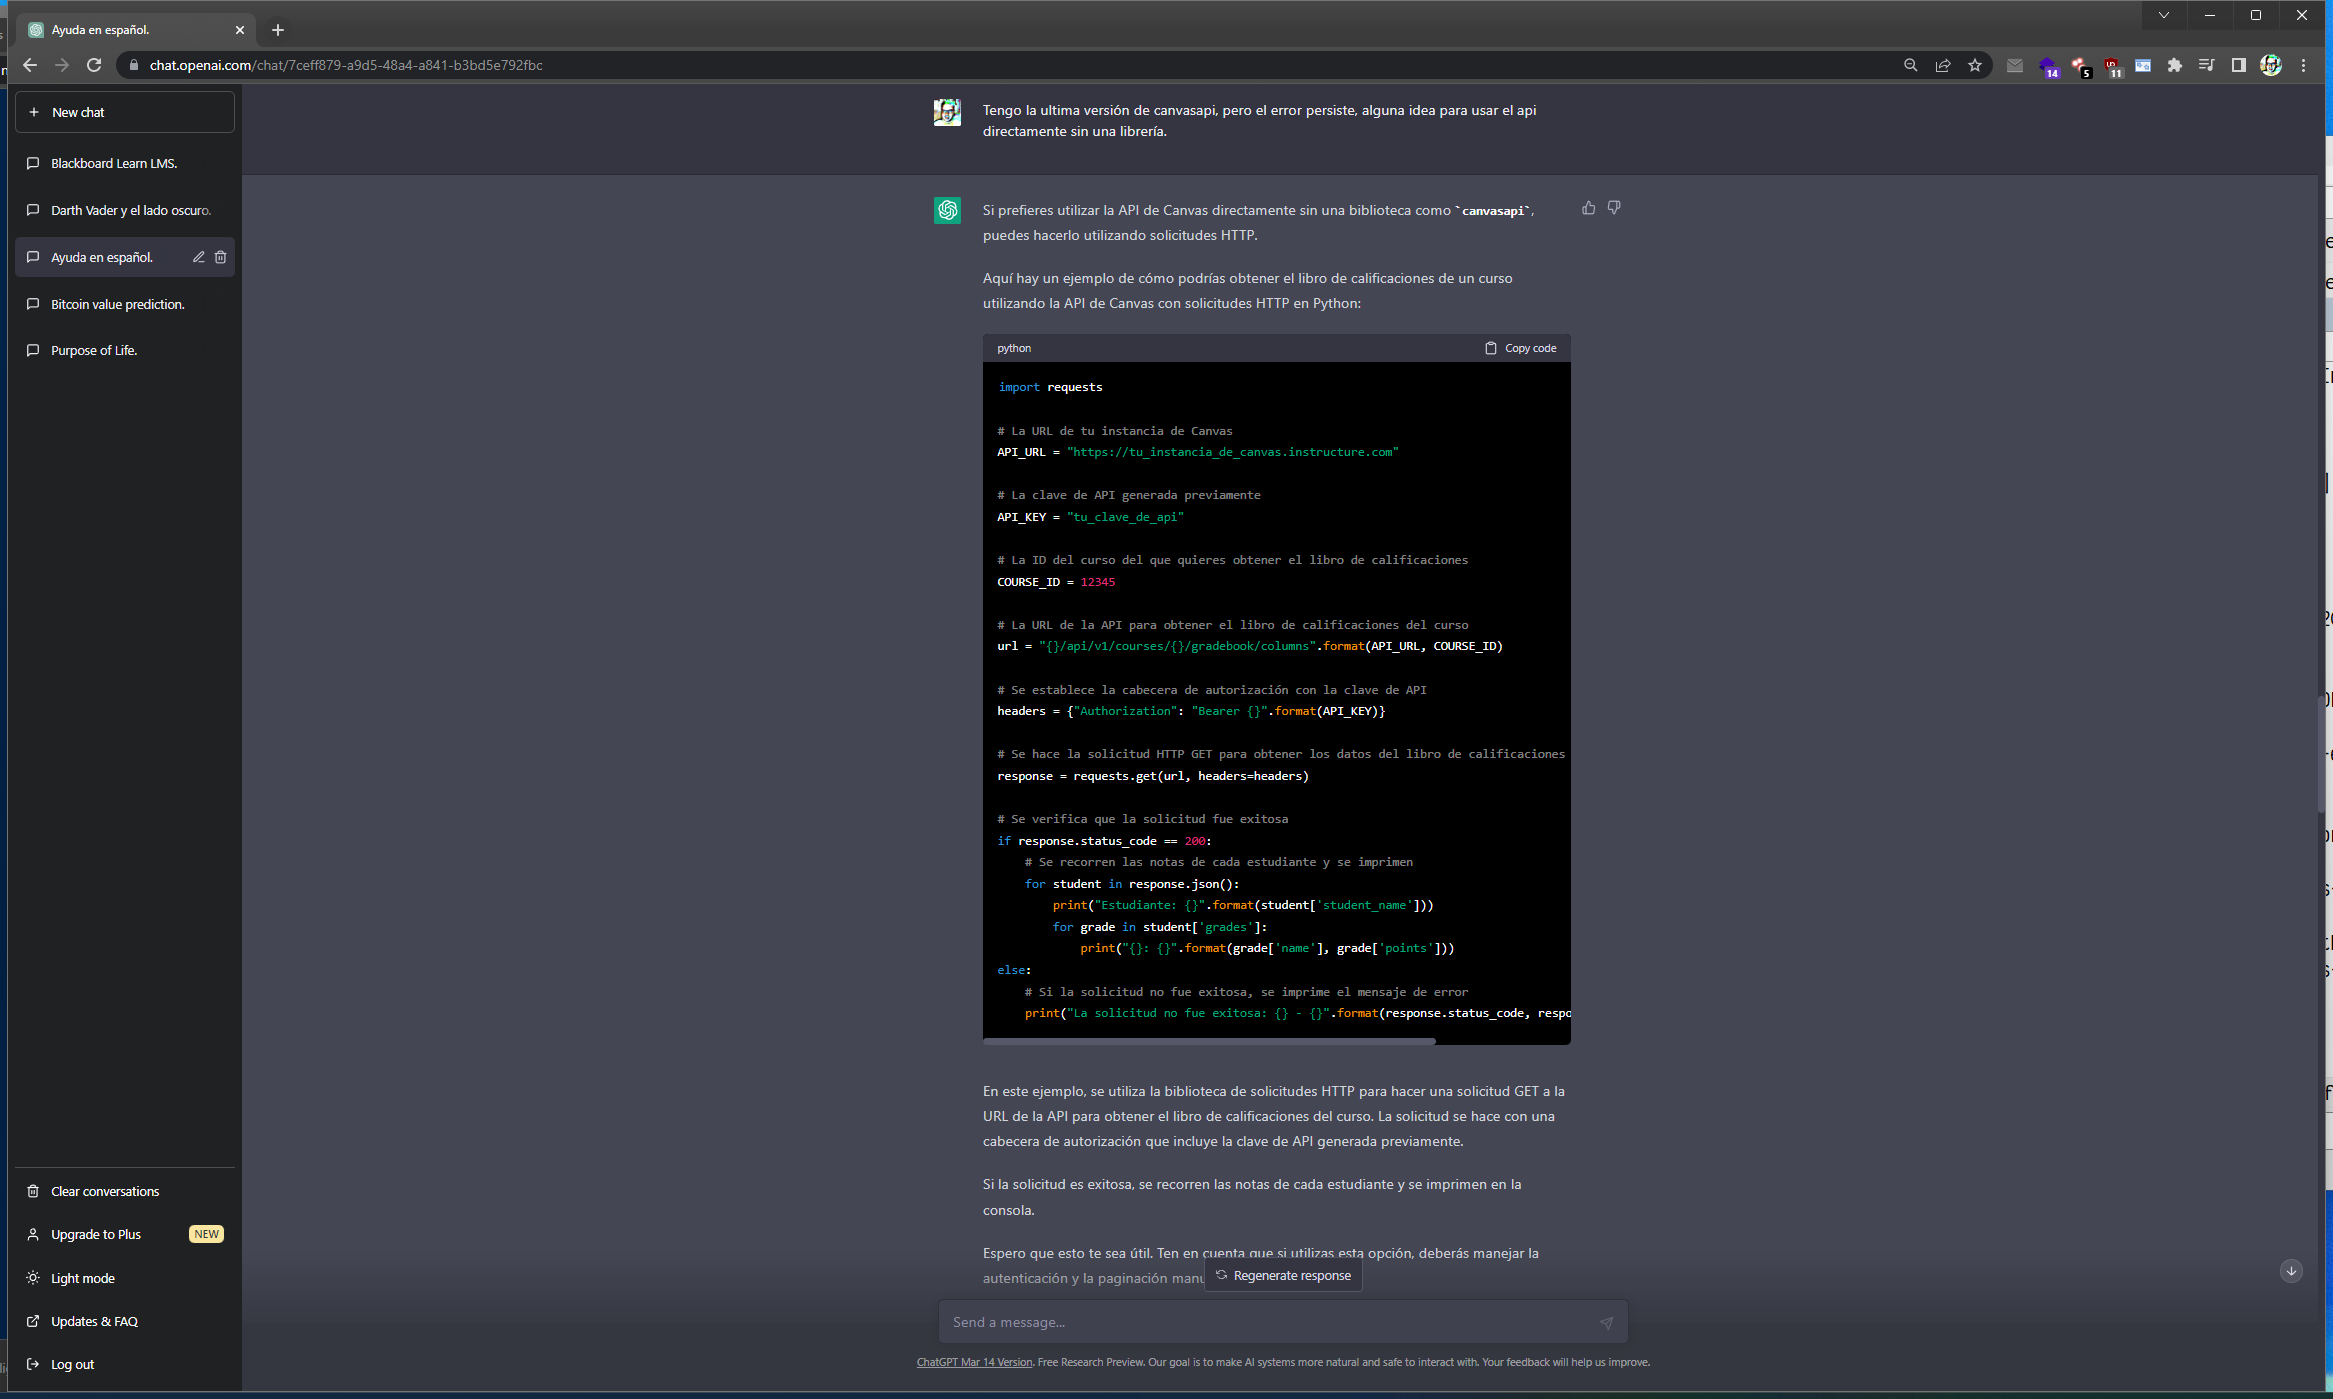Click the code block horizontal scrollbar
This screenshot has height=1399, width=2333.
[x=1209, y=1041]
